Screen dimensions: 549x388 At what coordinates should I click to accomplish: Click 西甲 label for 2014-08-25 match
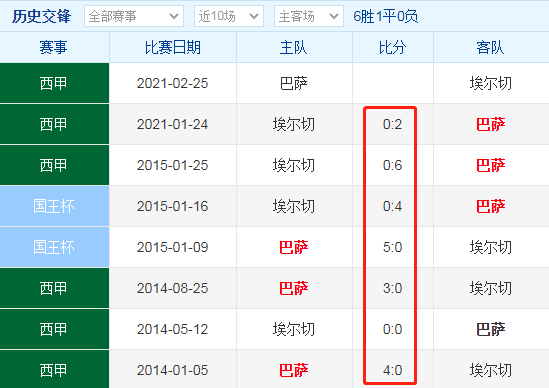[53, 288]
